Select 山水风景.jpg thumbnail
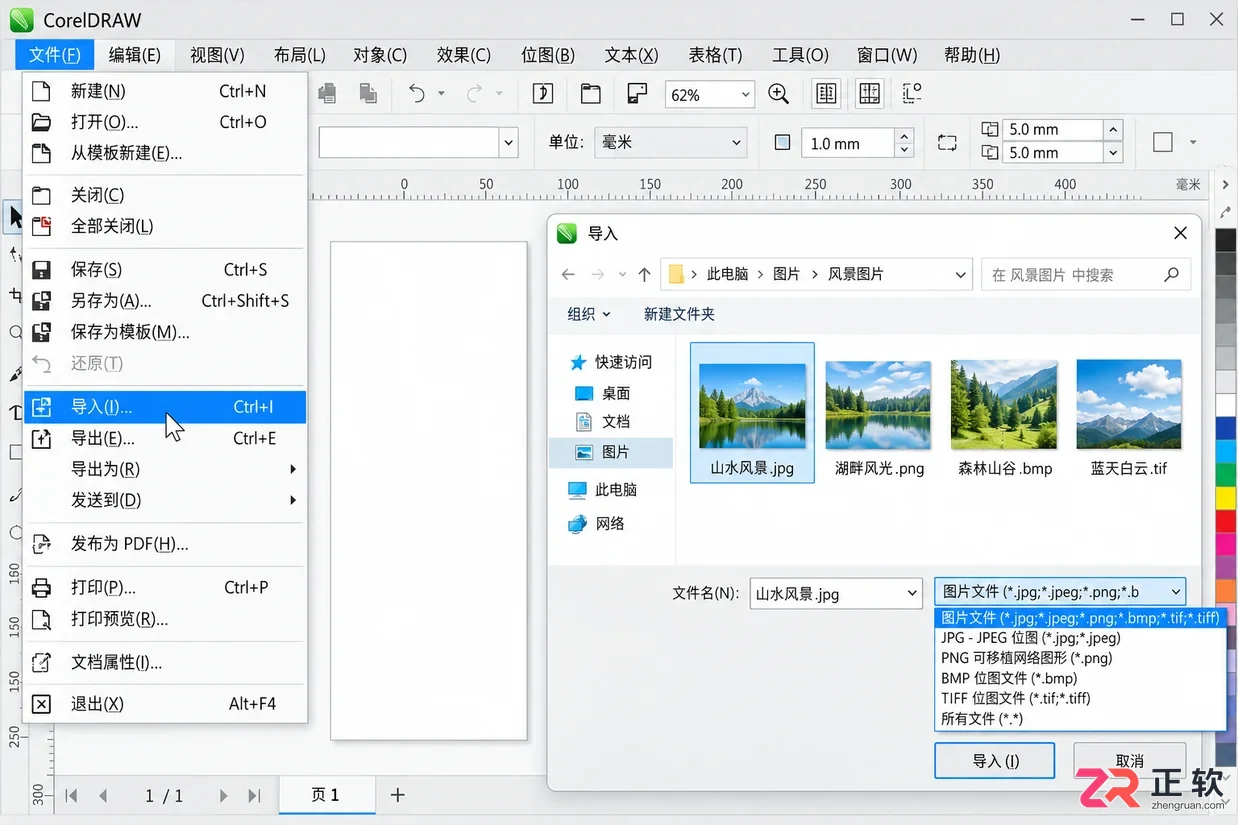 point(752,413)
